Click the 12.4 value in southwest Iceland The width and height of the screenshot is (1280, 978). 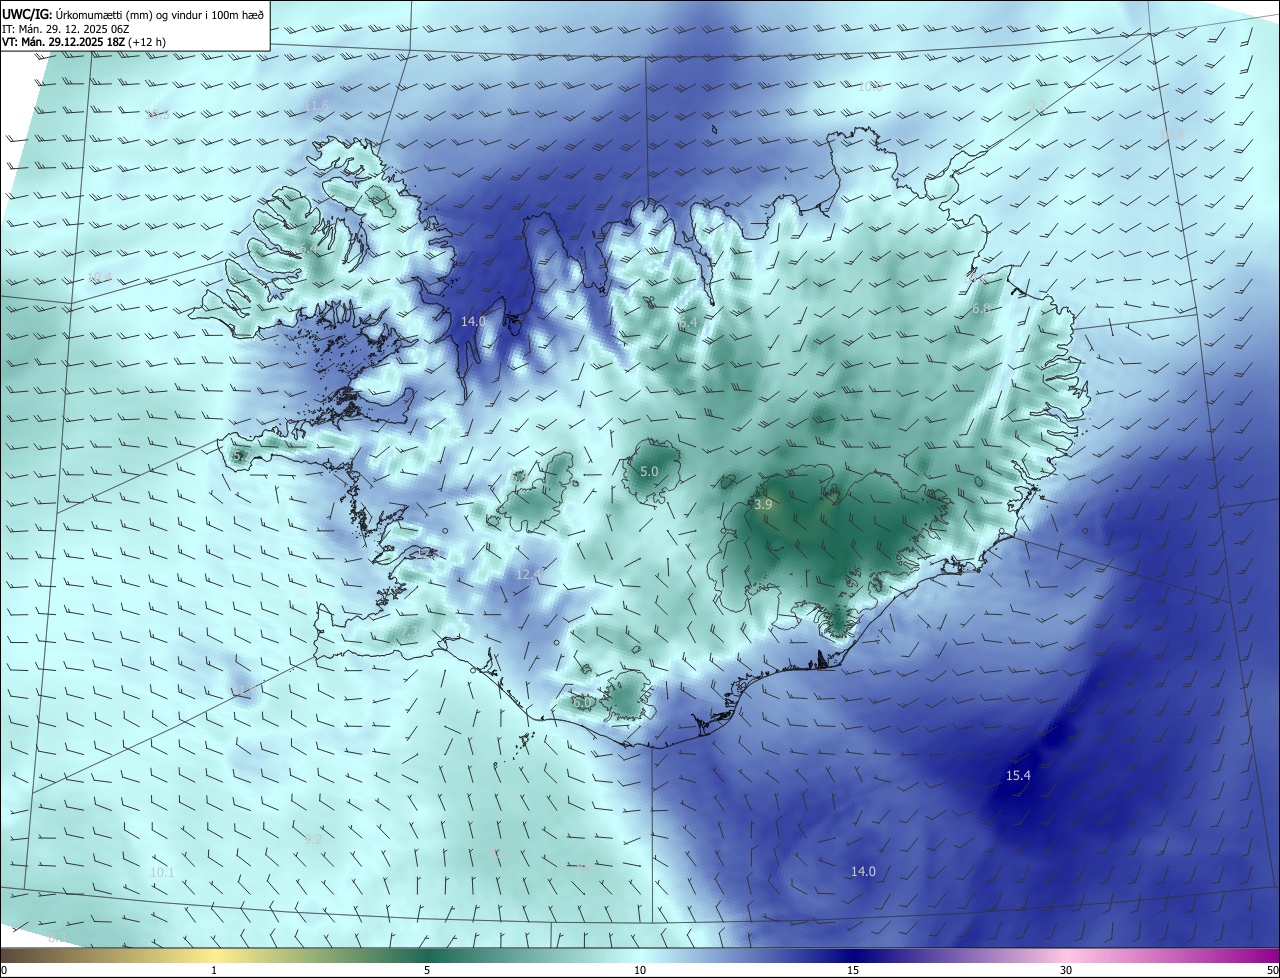click(x=528, y=574)
